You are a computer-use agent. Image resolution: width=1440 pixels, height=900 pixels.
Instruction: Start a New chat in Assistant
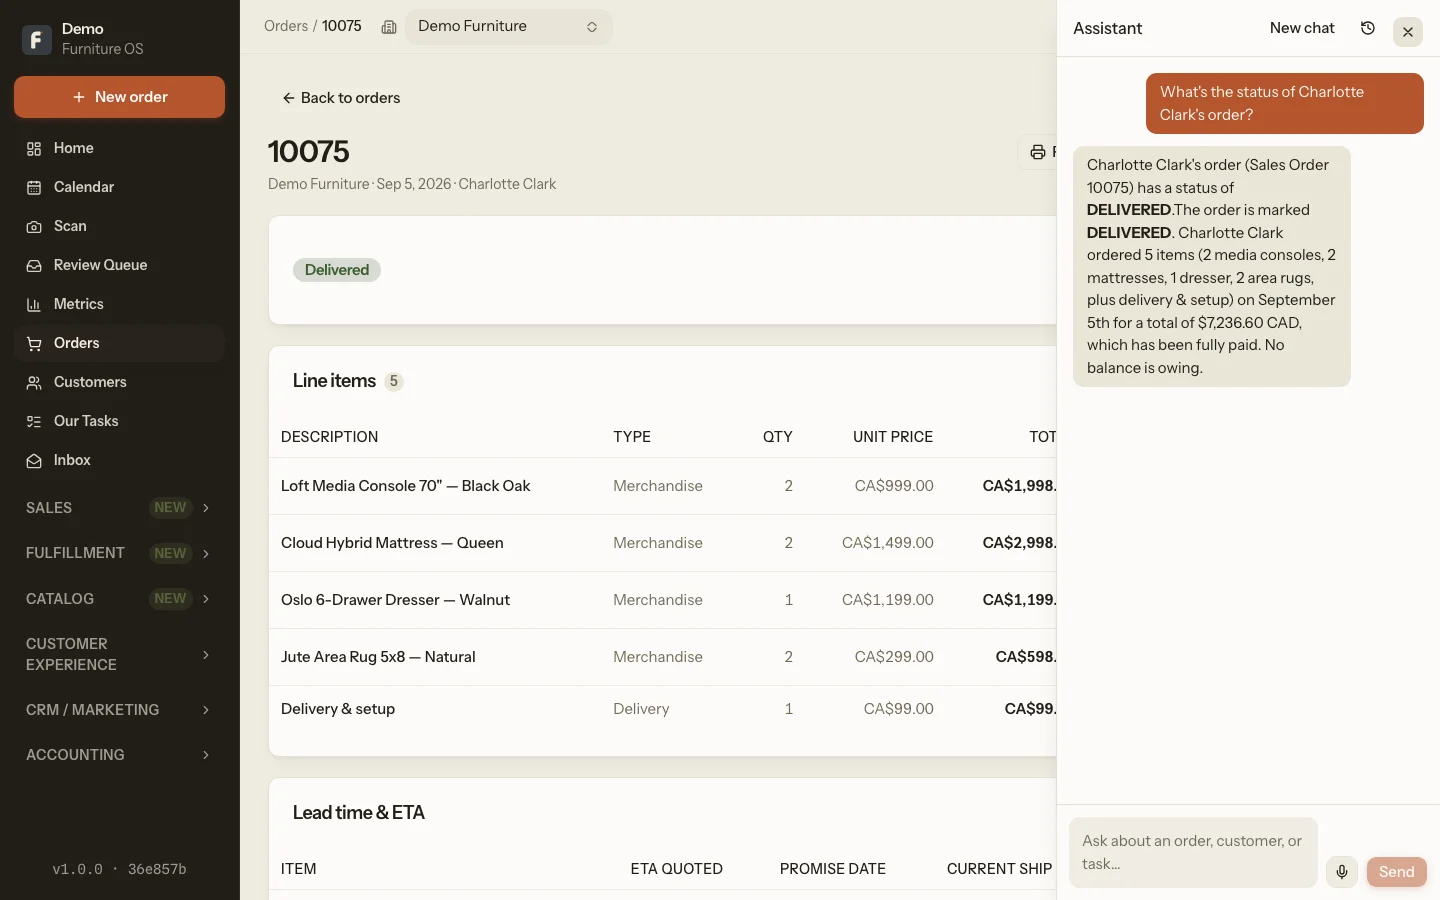[1302, 28]
